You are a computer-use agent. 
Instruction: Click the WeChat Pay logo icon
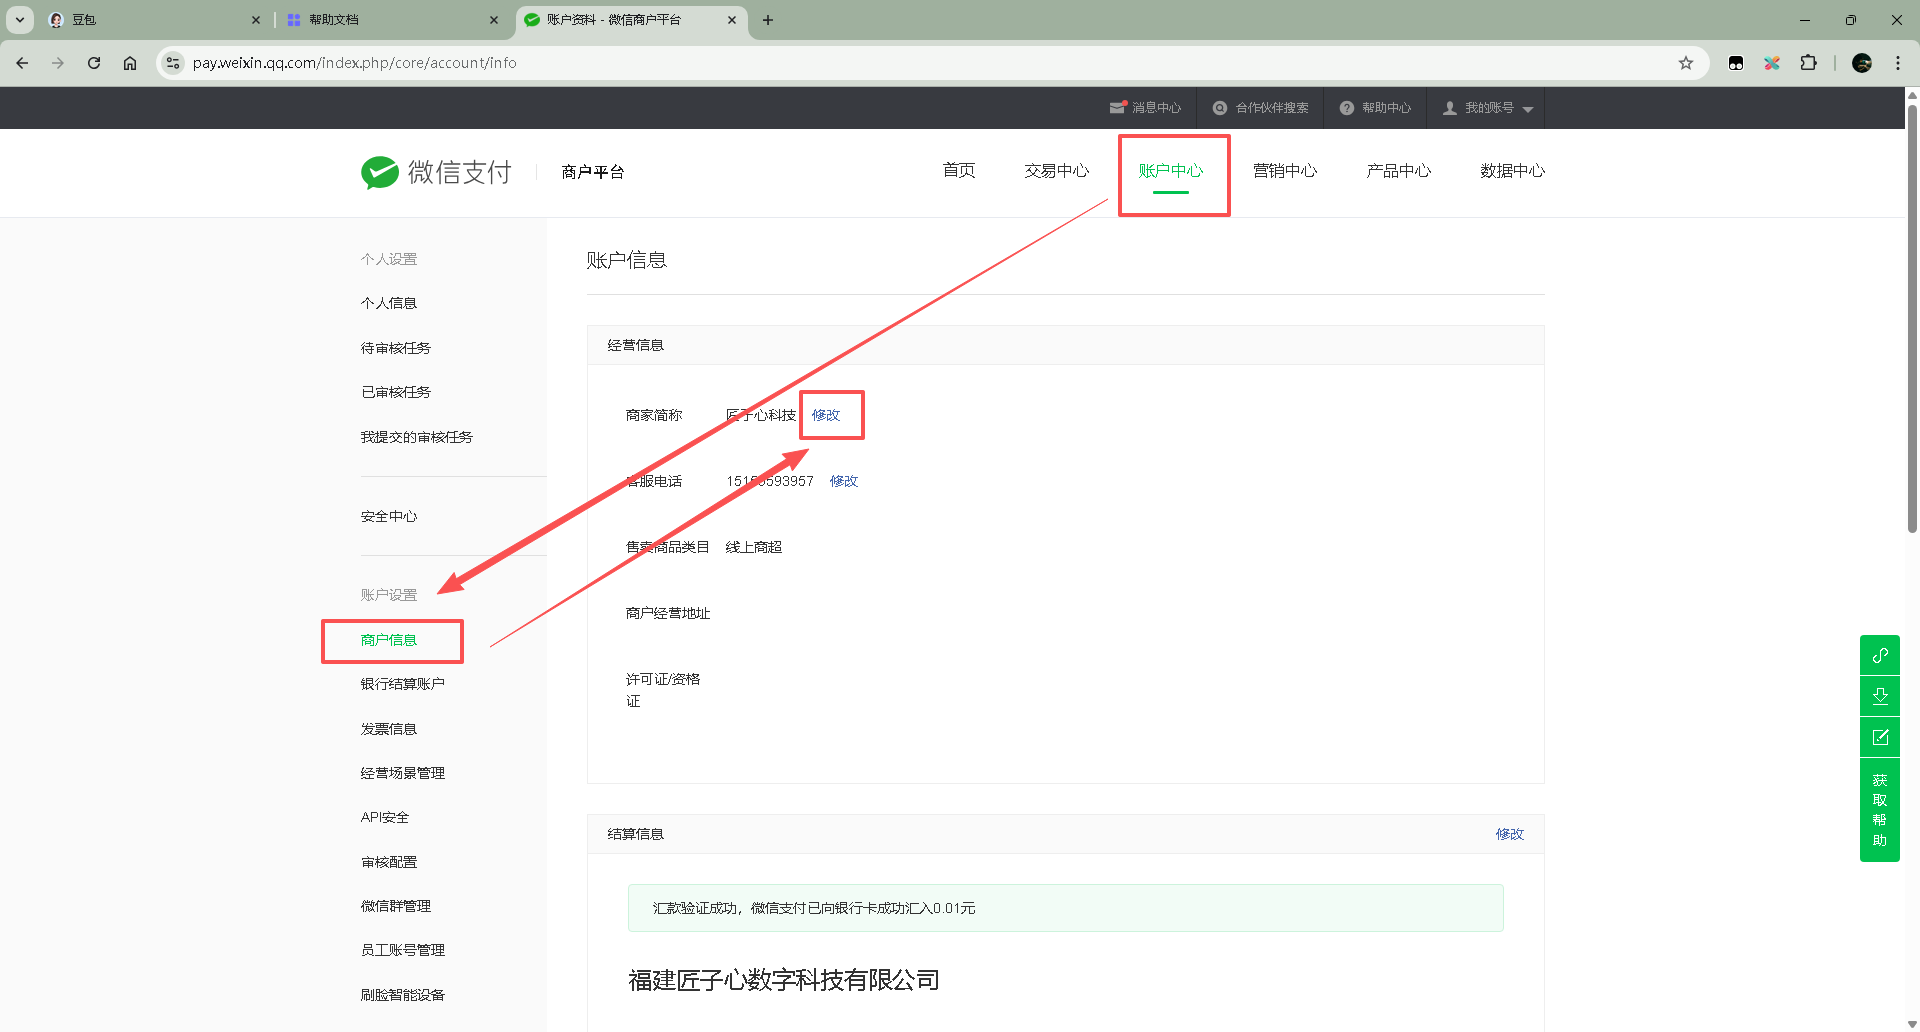(380, 172)
